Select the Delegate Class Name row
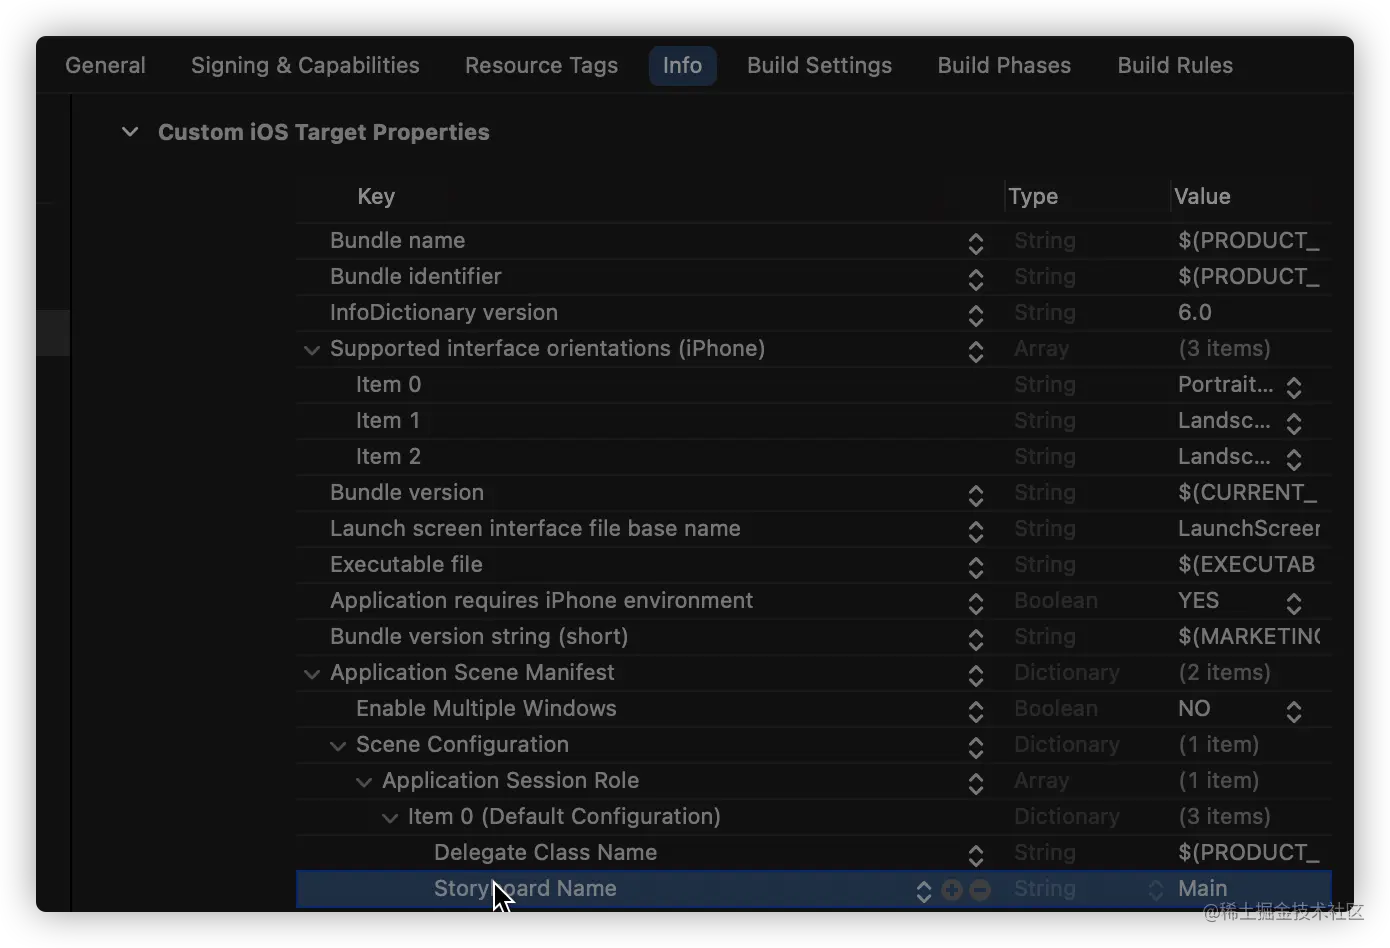The height and width of the screenshot is (948, 1390). pyautogui.click(x=545, y=853)
